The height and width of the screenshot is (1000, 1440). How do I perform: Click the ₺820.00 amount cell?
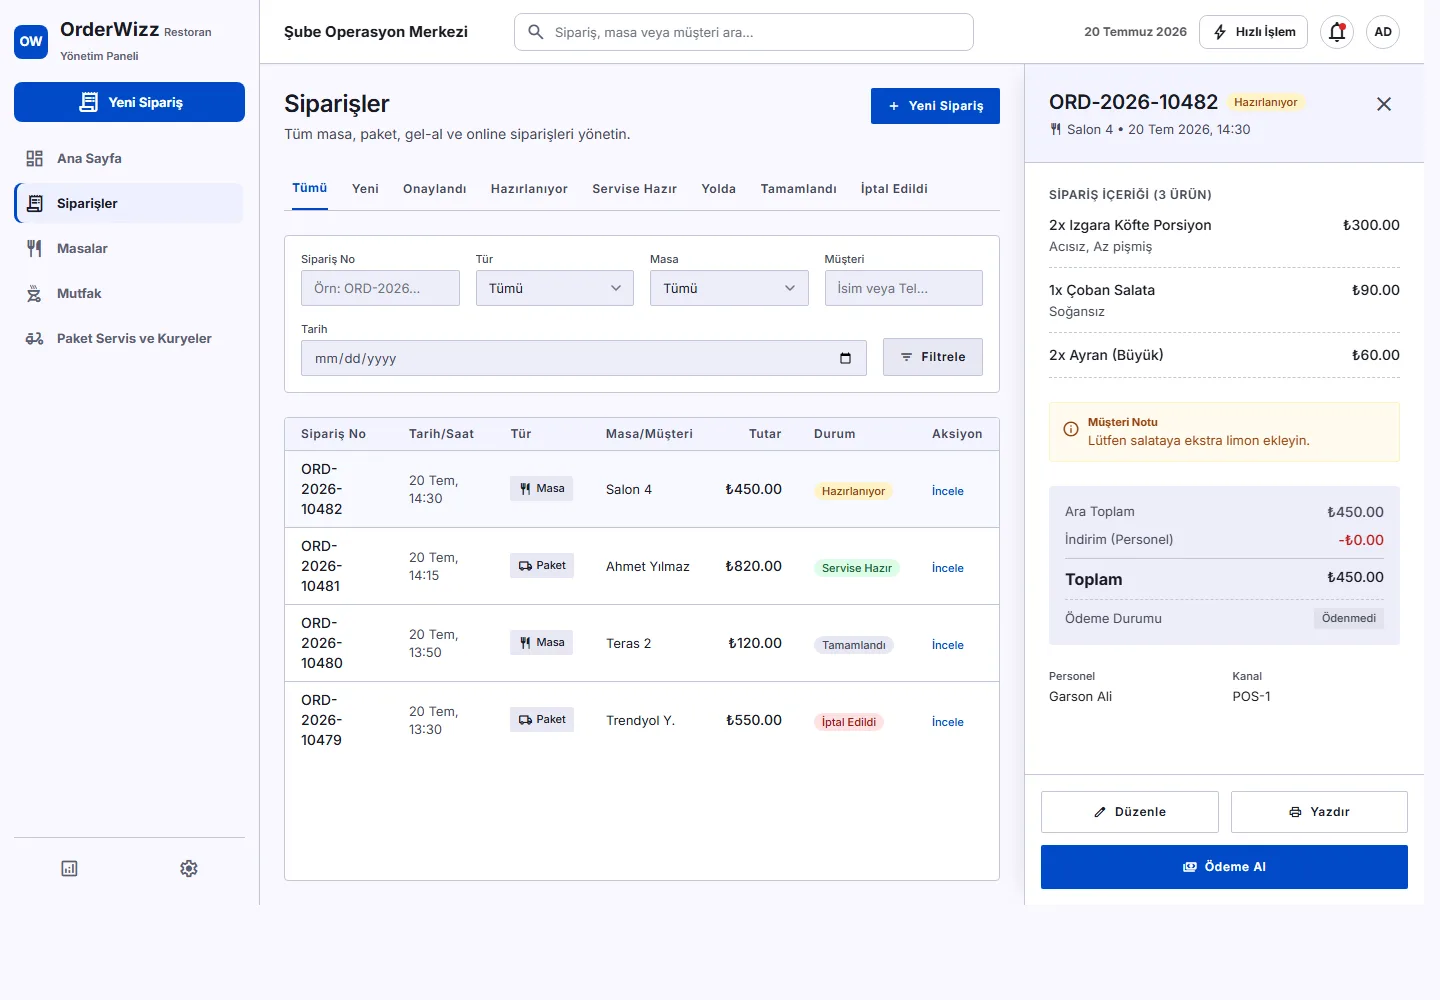pos(753,566)
